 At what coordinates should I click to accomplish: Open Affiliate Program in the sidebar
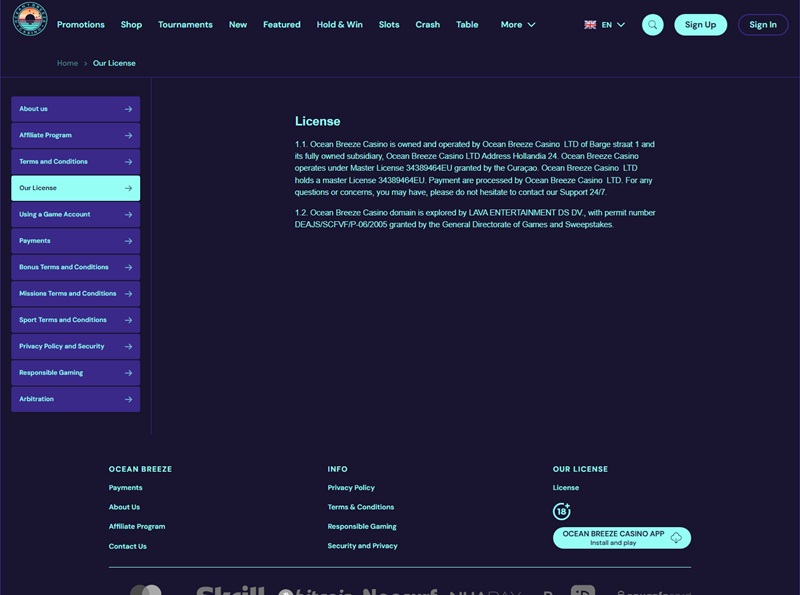[x=76, y=136]
